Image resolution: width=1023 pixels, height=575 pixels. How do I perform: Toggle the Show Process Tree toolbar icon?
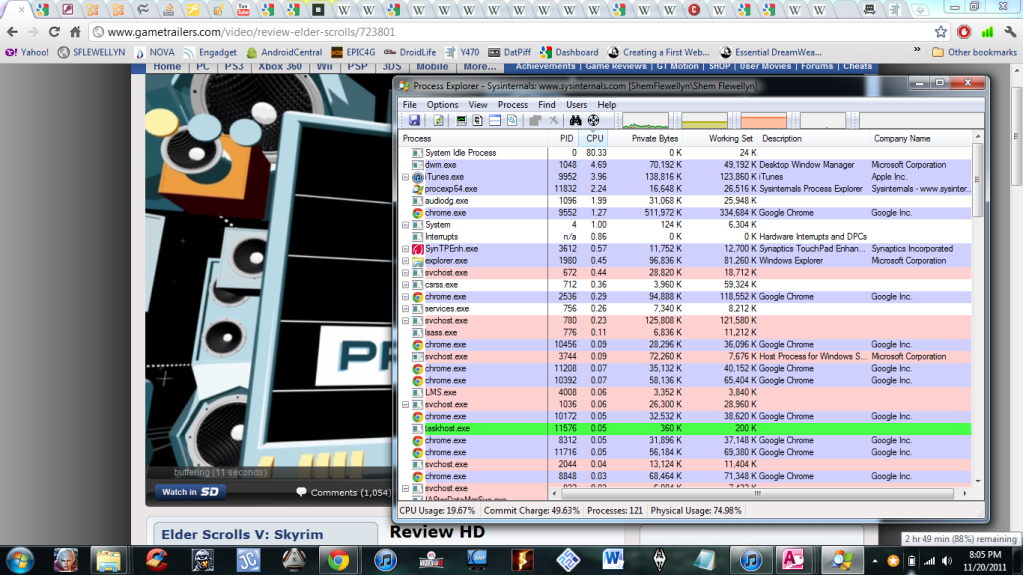pos(478,121)
